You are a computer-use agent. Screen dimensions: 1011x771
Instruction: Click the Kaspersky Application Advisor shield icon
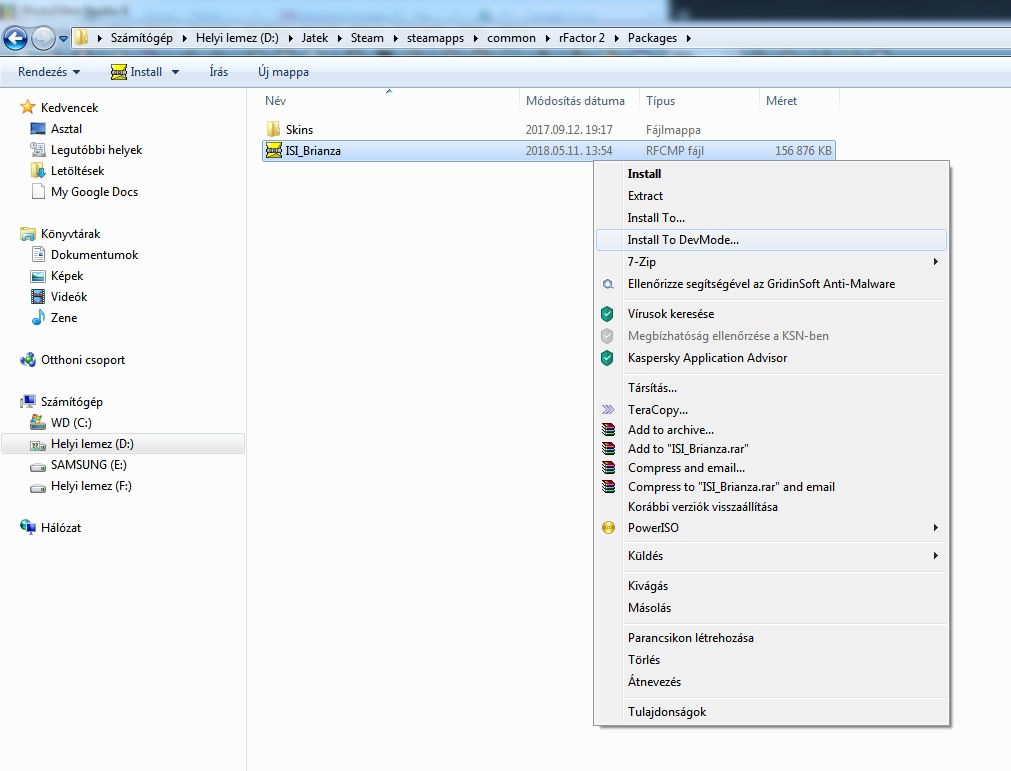click(607, 358)
